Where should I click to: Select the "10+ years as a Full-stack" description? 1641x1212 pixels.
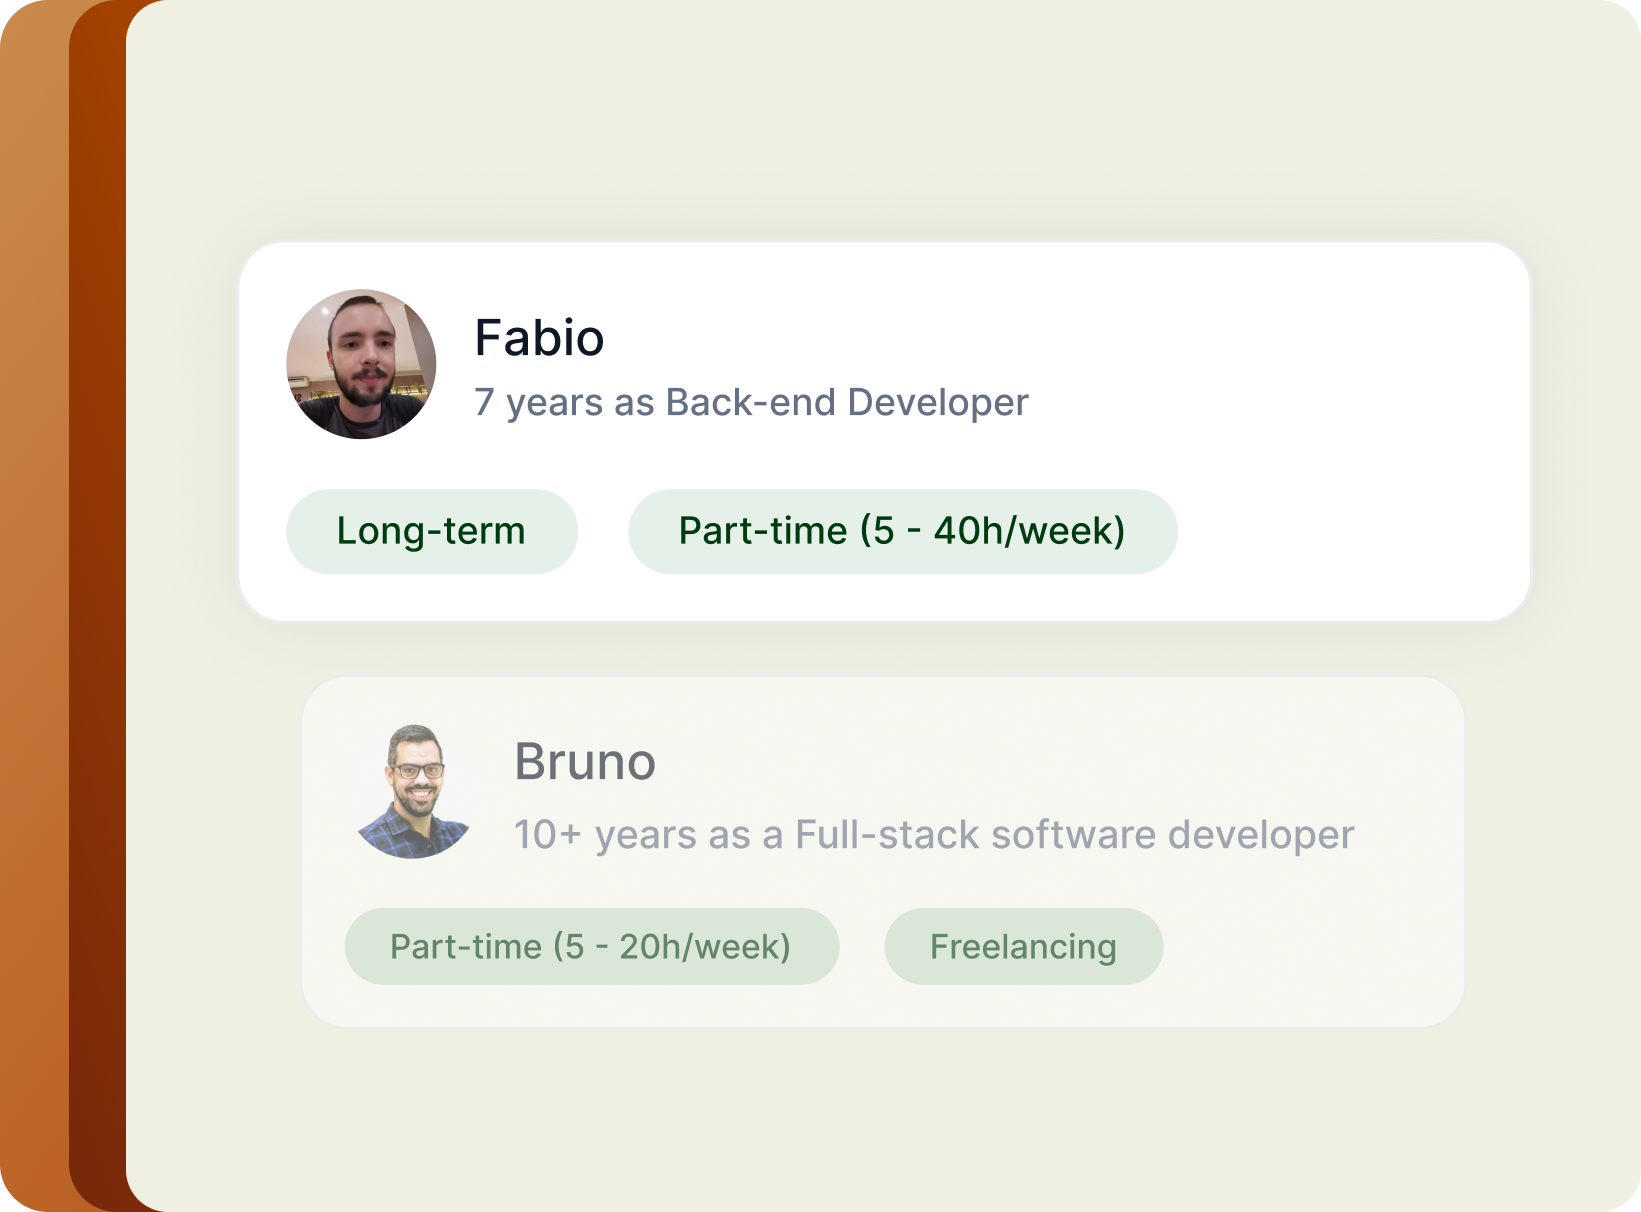[x=933, y=835]
